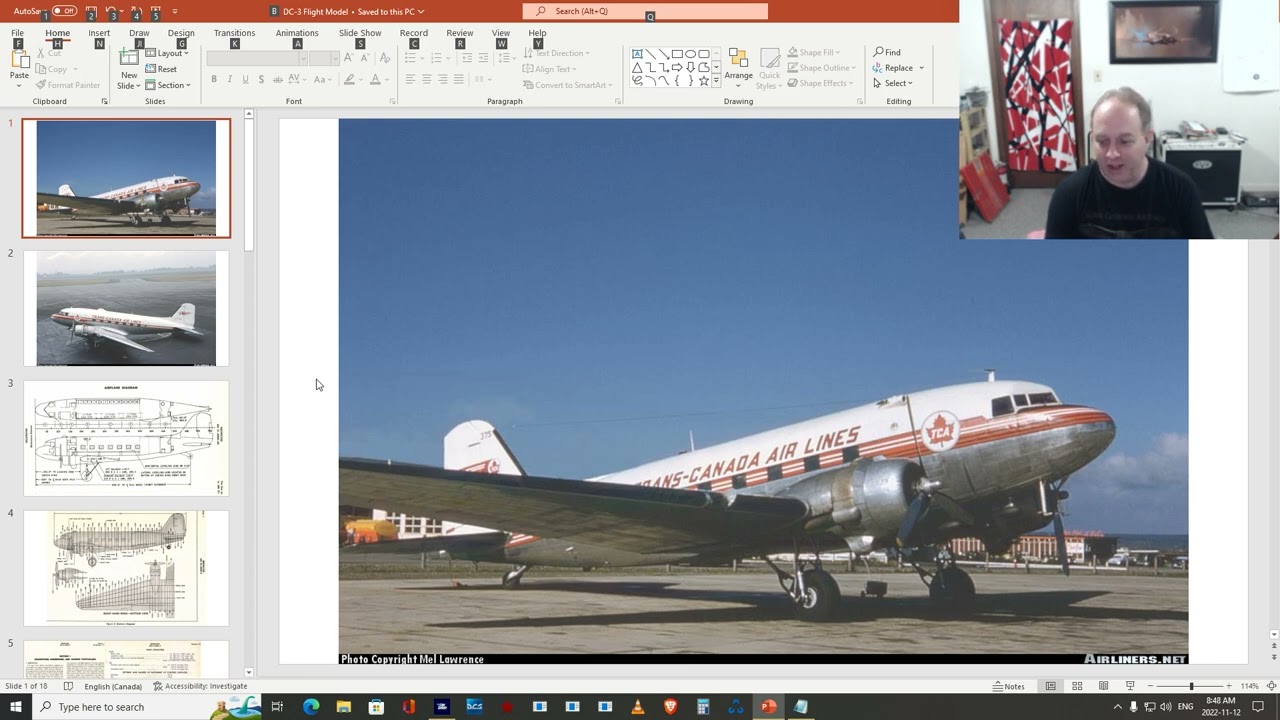1280x720 pixels.
Task: Pick the oval shape
Action: coord(690,54)
